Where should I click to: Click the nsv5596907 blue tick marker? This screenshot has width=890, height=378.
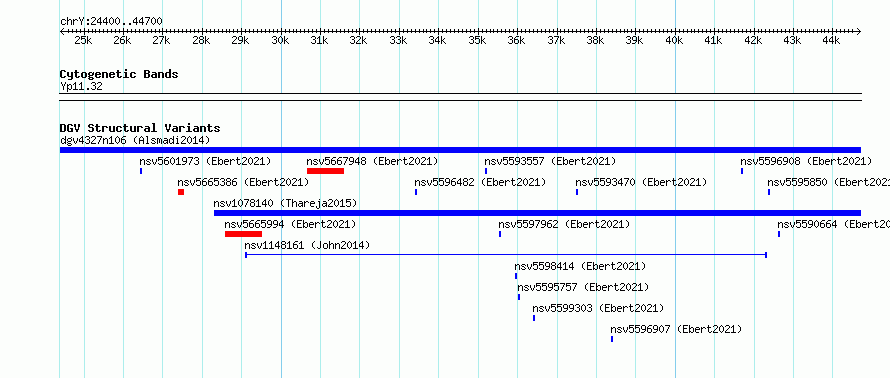[x=612, y=339]
